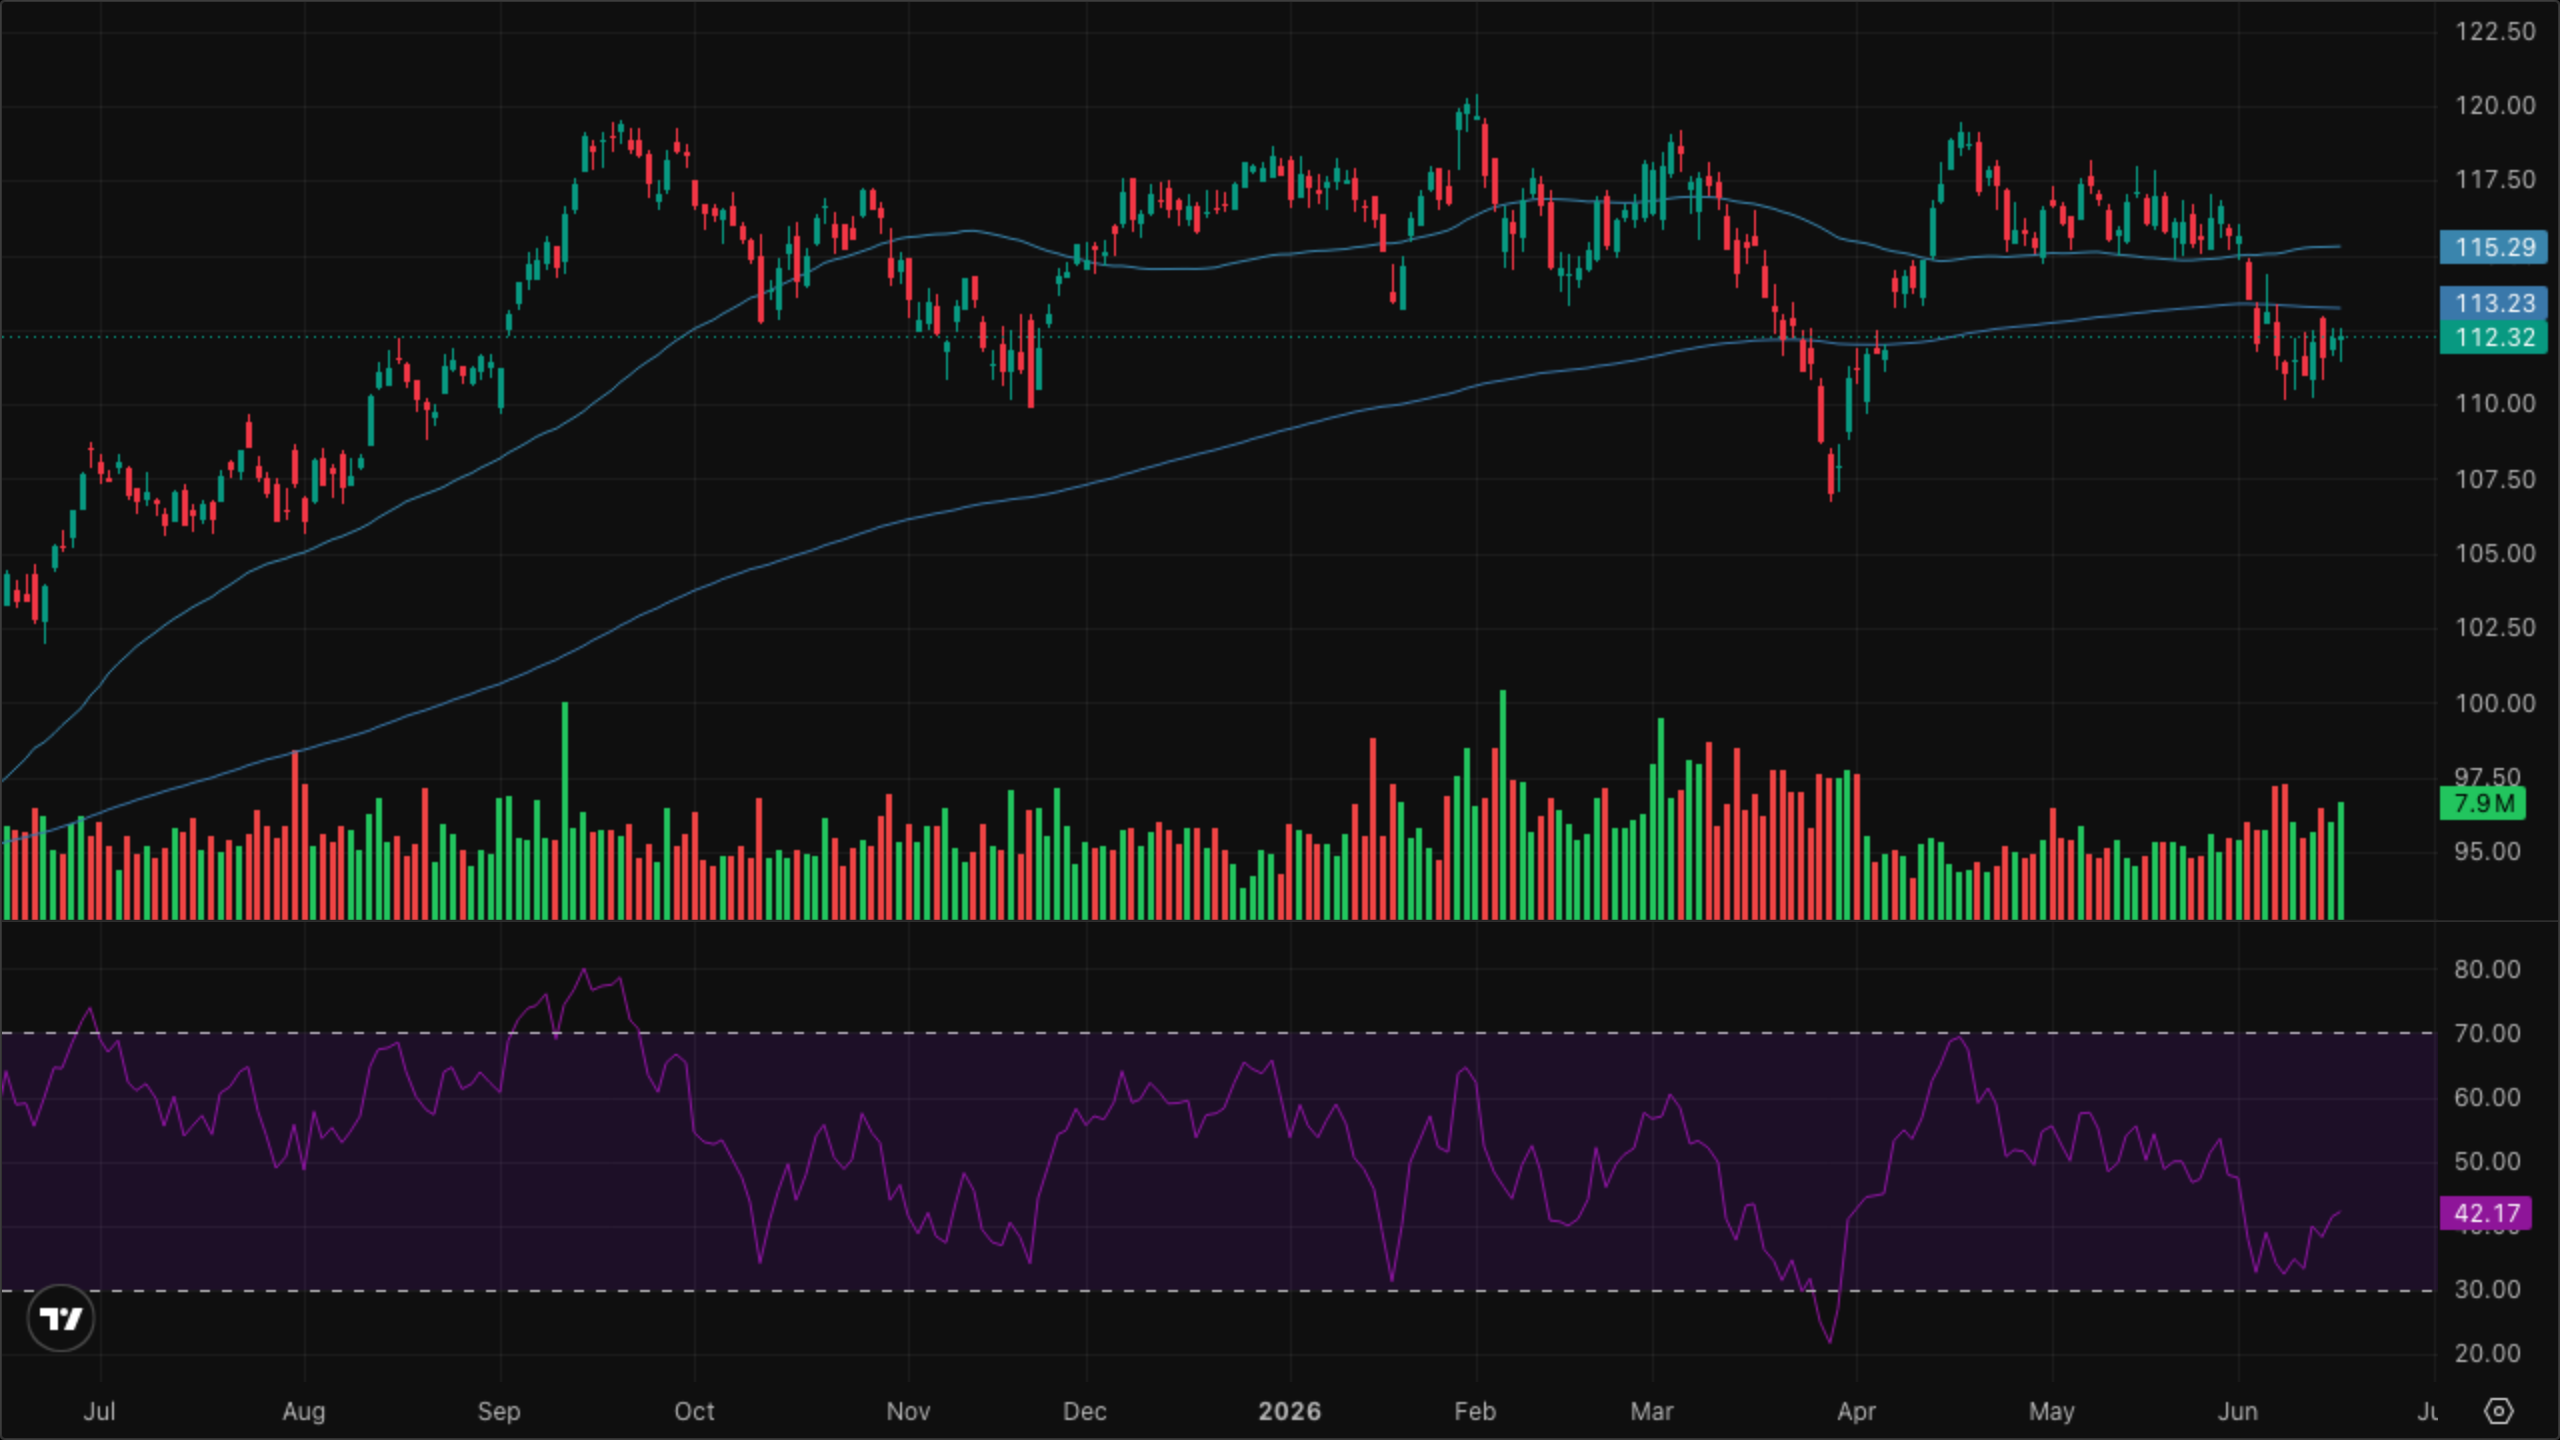Click the RSI line's lowest dip below 30
This screenshot has height=1440, width=2560.
1830,1340
